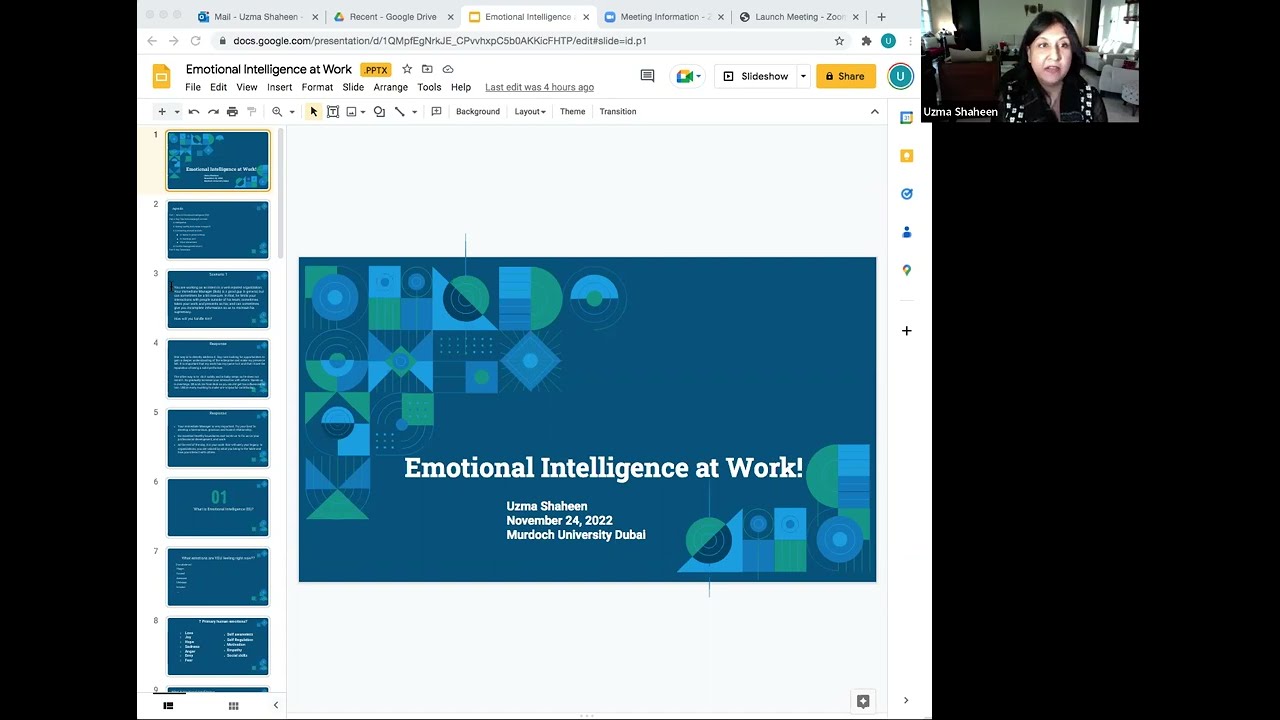Select slide 6 thumbnail with 01
The image size is (1280, 720).
218,507
